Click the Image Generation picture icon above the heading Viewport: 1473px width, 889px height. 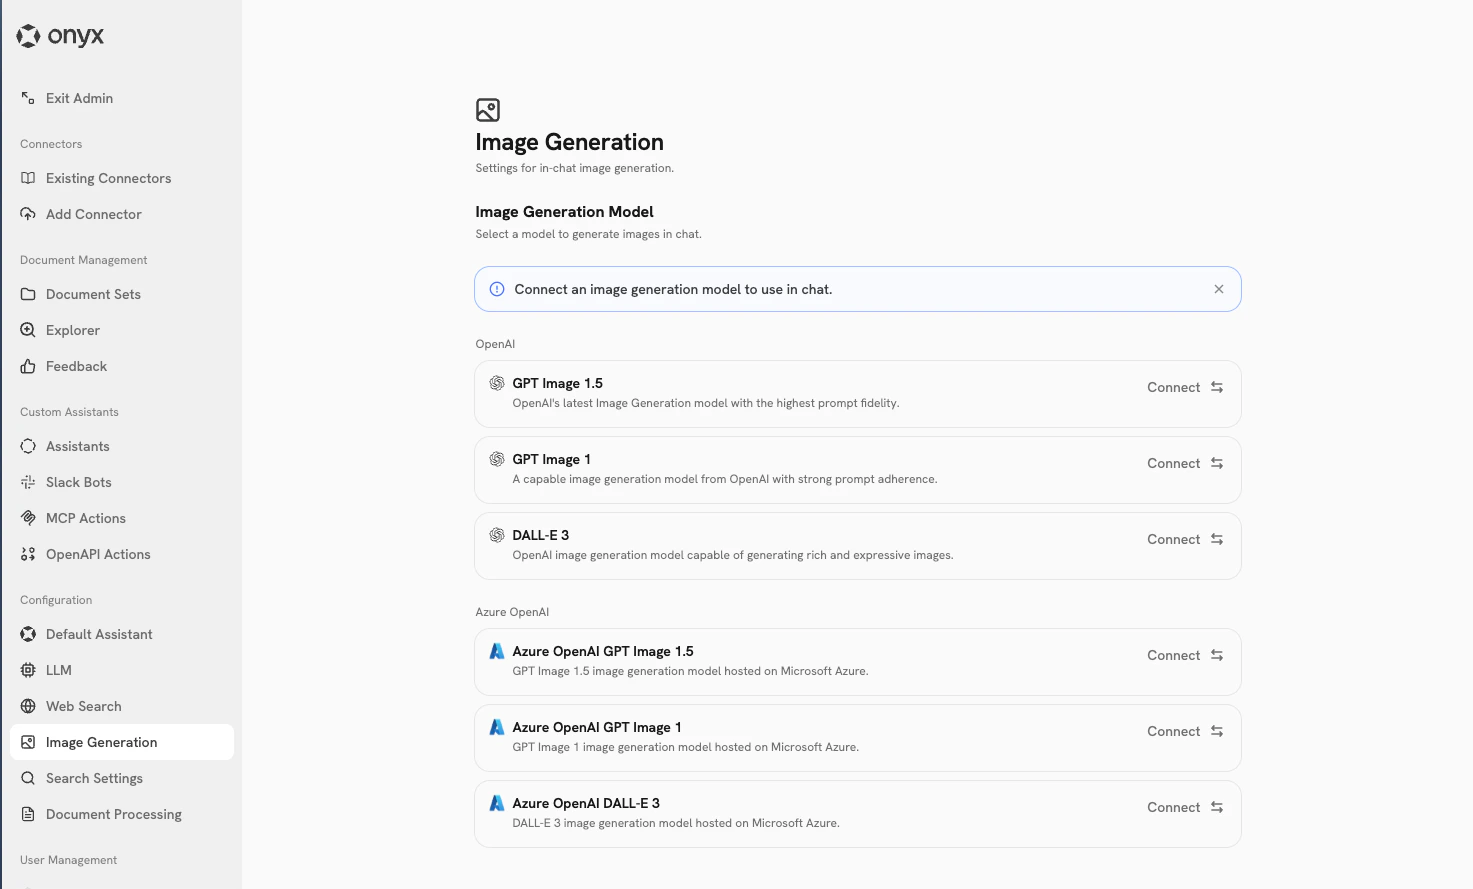tap(488, 110)
